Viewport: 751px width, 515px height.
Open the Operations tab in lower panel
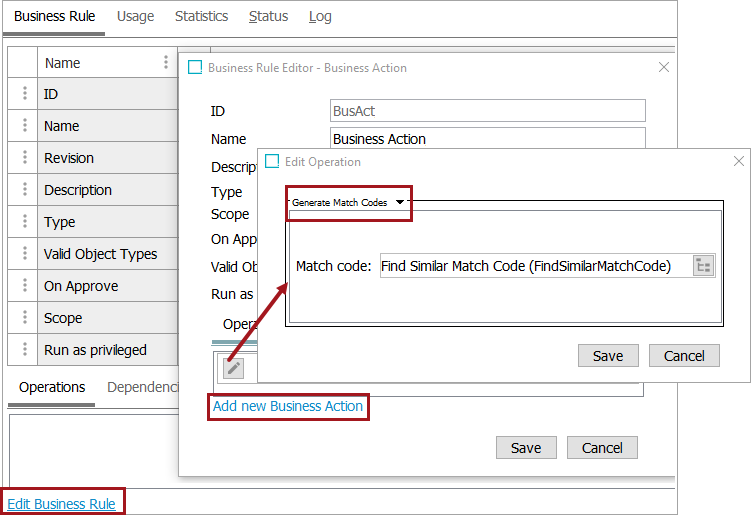52,387
